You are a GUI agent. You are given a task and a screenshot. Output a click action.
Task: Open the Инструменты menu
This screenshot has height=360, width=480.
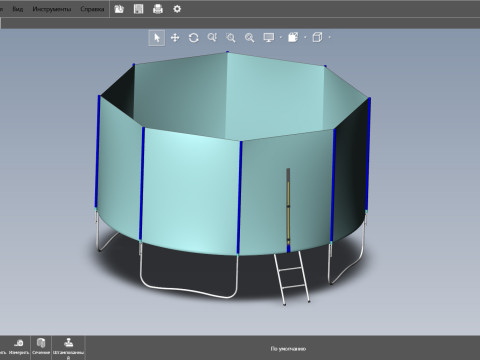pyautogui.click(x=52, y=9)
